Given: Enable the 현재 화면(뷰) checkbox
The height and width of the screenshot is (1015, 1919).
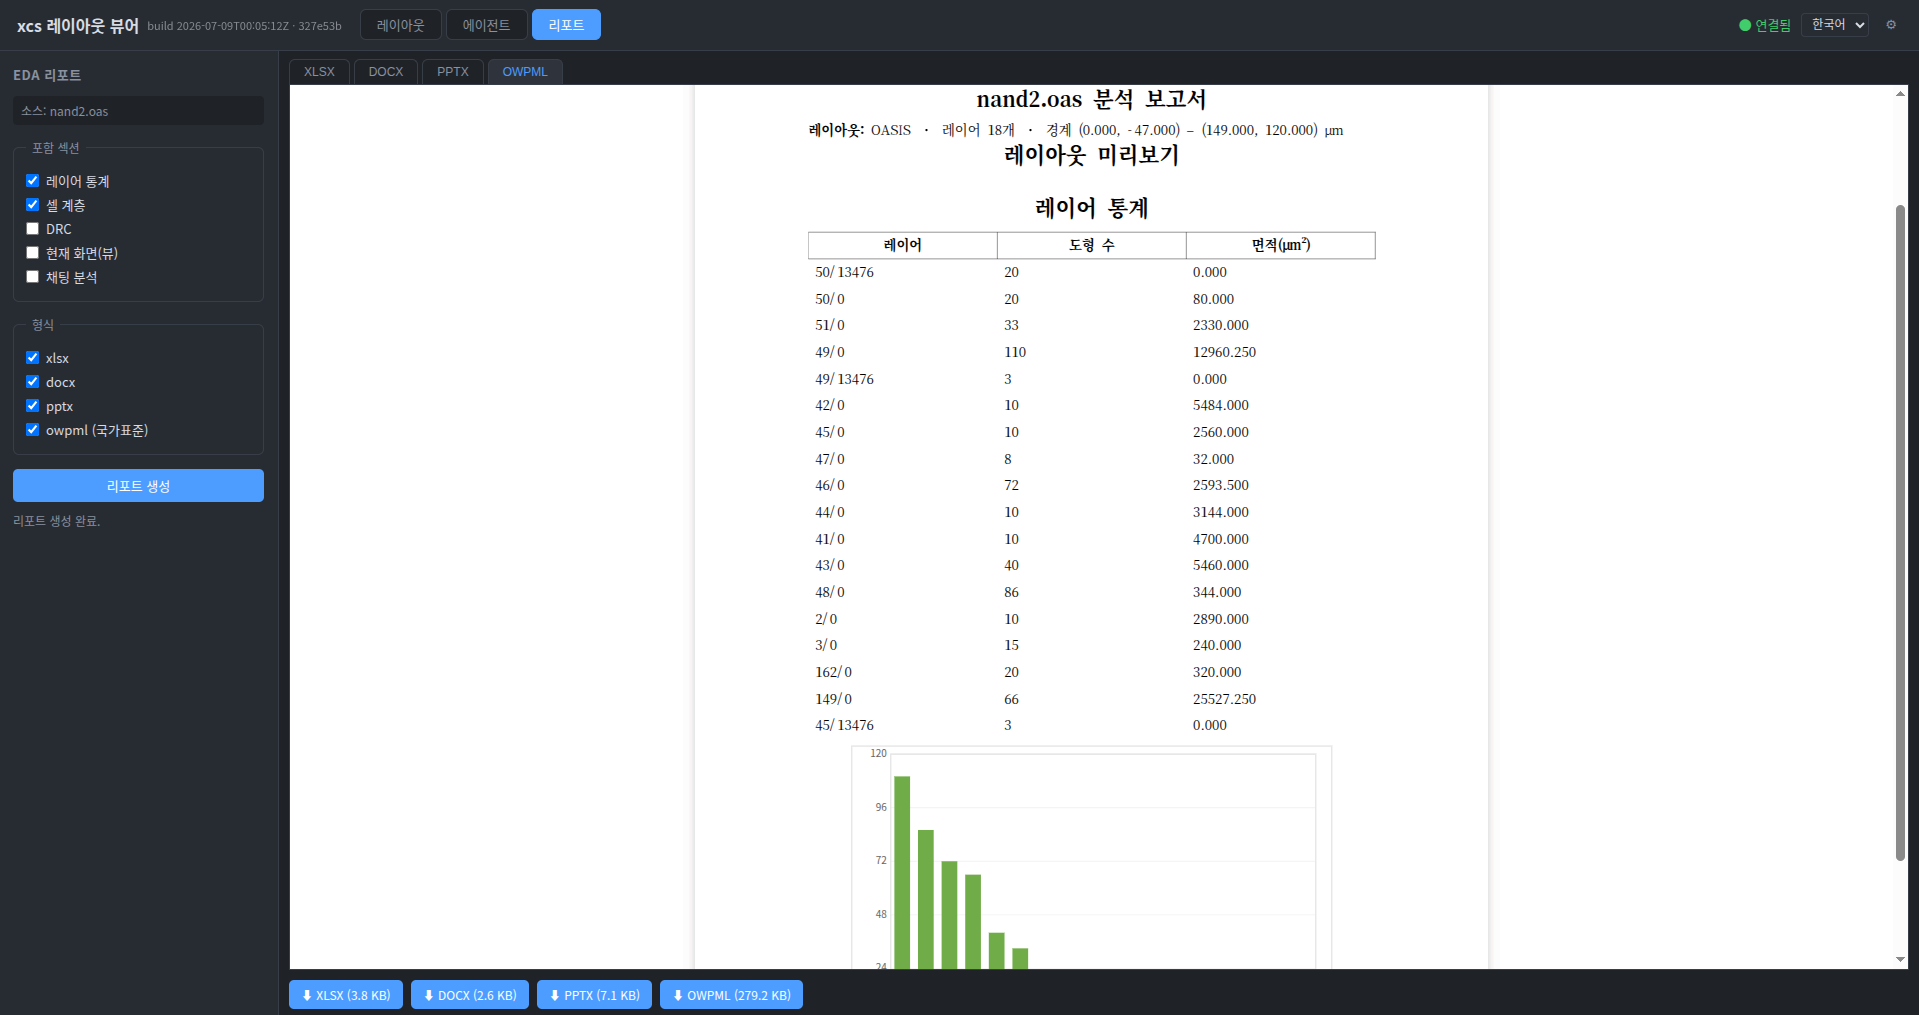Looking at the screenshot, I should coord(32,253).
